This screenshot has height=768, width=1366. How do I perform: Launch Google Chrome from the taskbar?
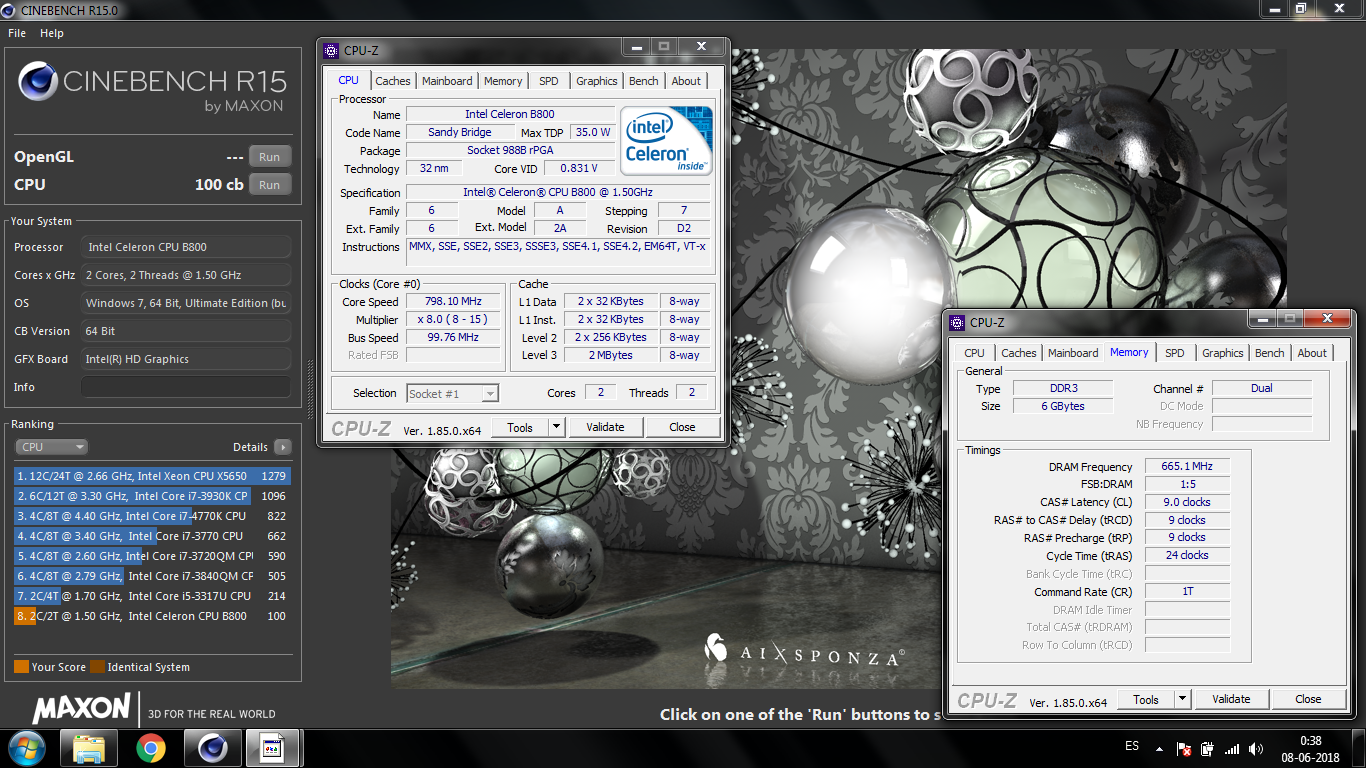(x=151, y=748)
